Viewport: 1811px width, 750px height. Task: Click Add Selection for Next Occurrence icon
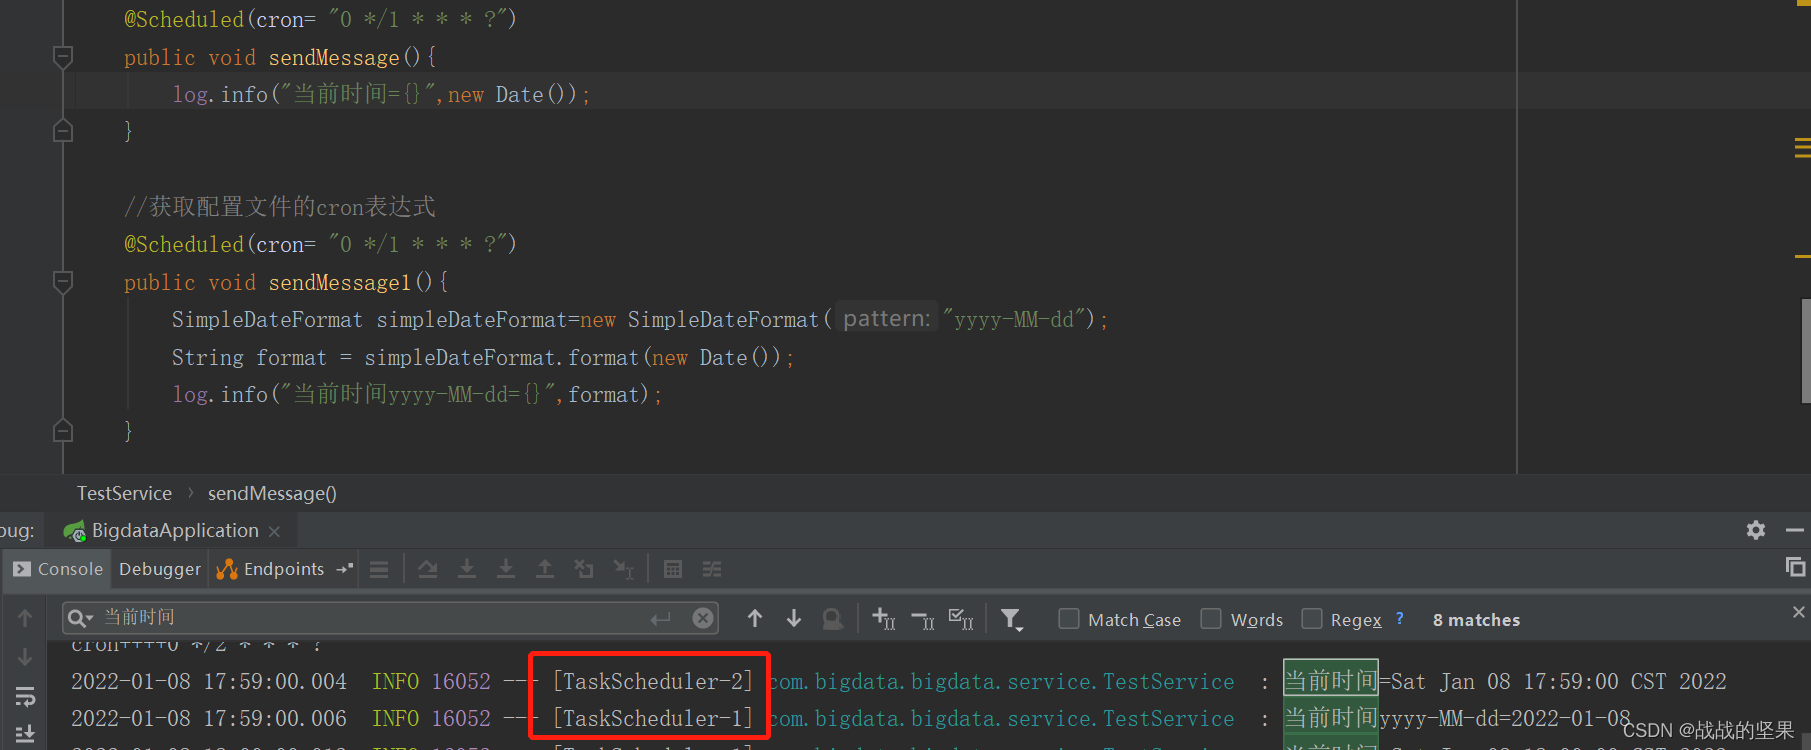(x=884, y=619)
